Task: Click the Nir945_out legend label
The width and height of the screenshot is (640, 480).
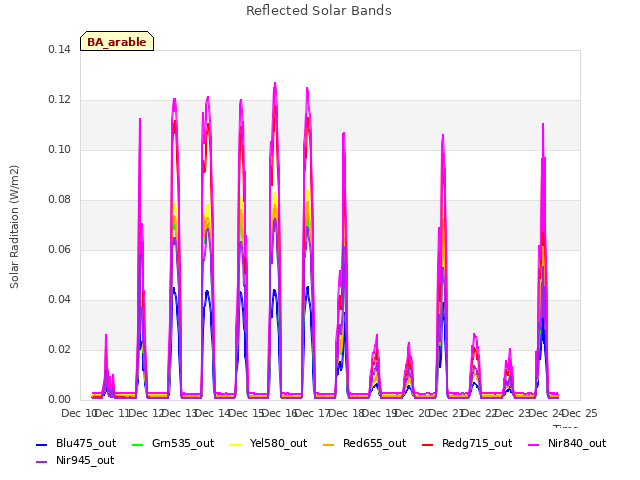Action: pos(85,460)
